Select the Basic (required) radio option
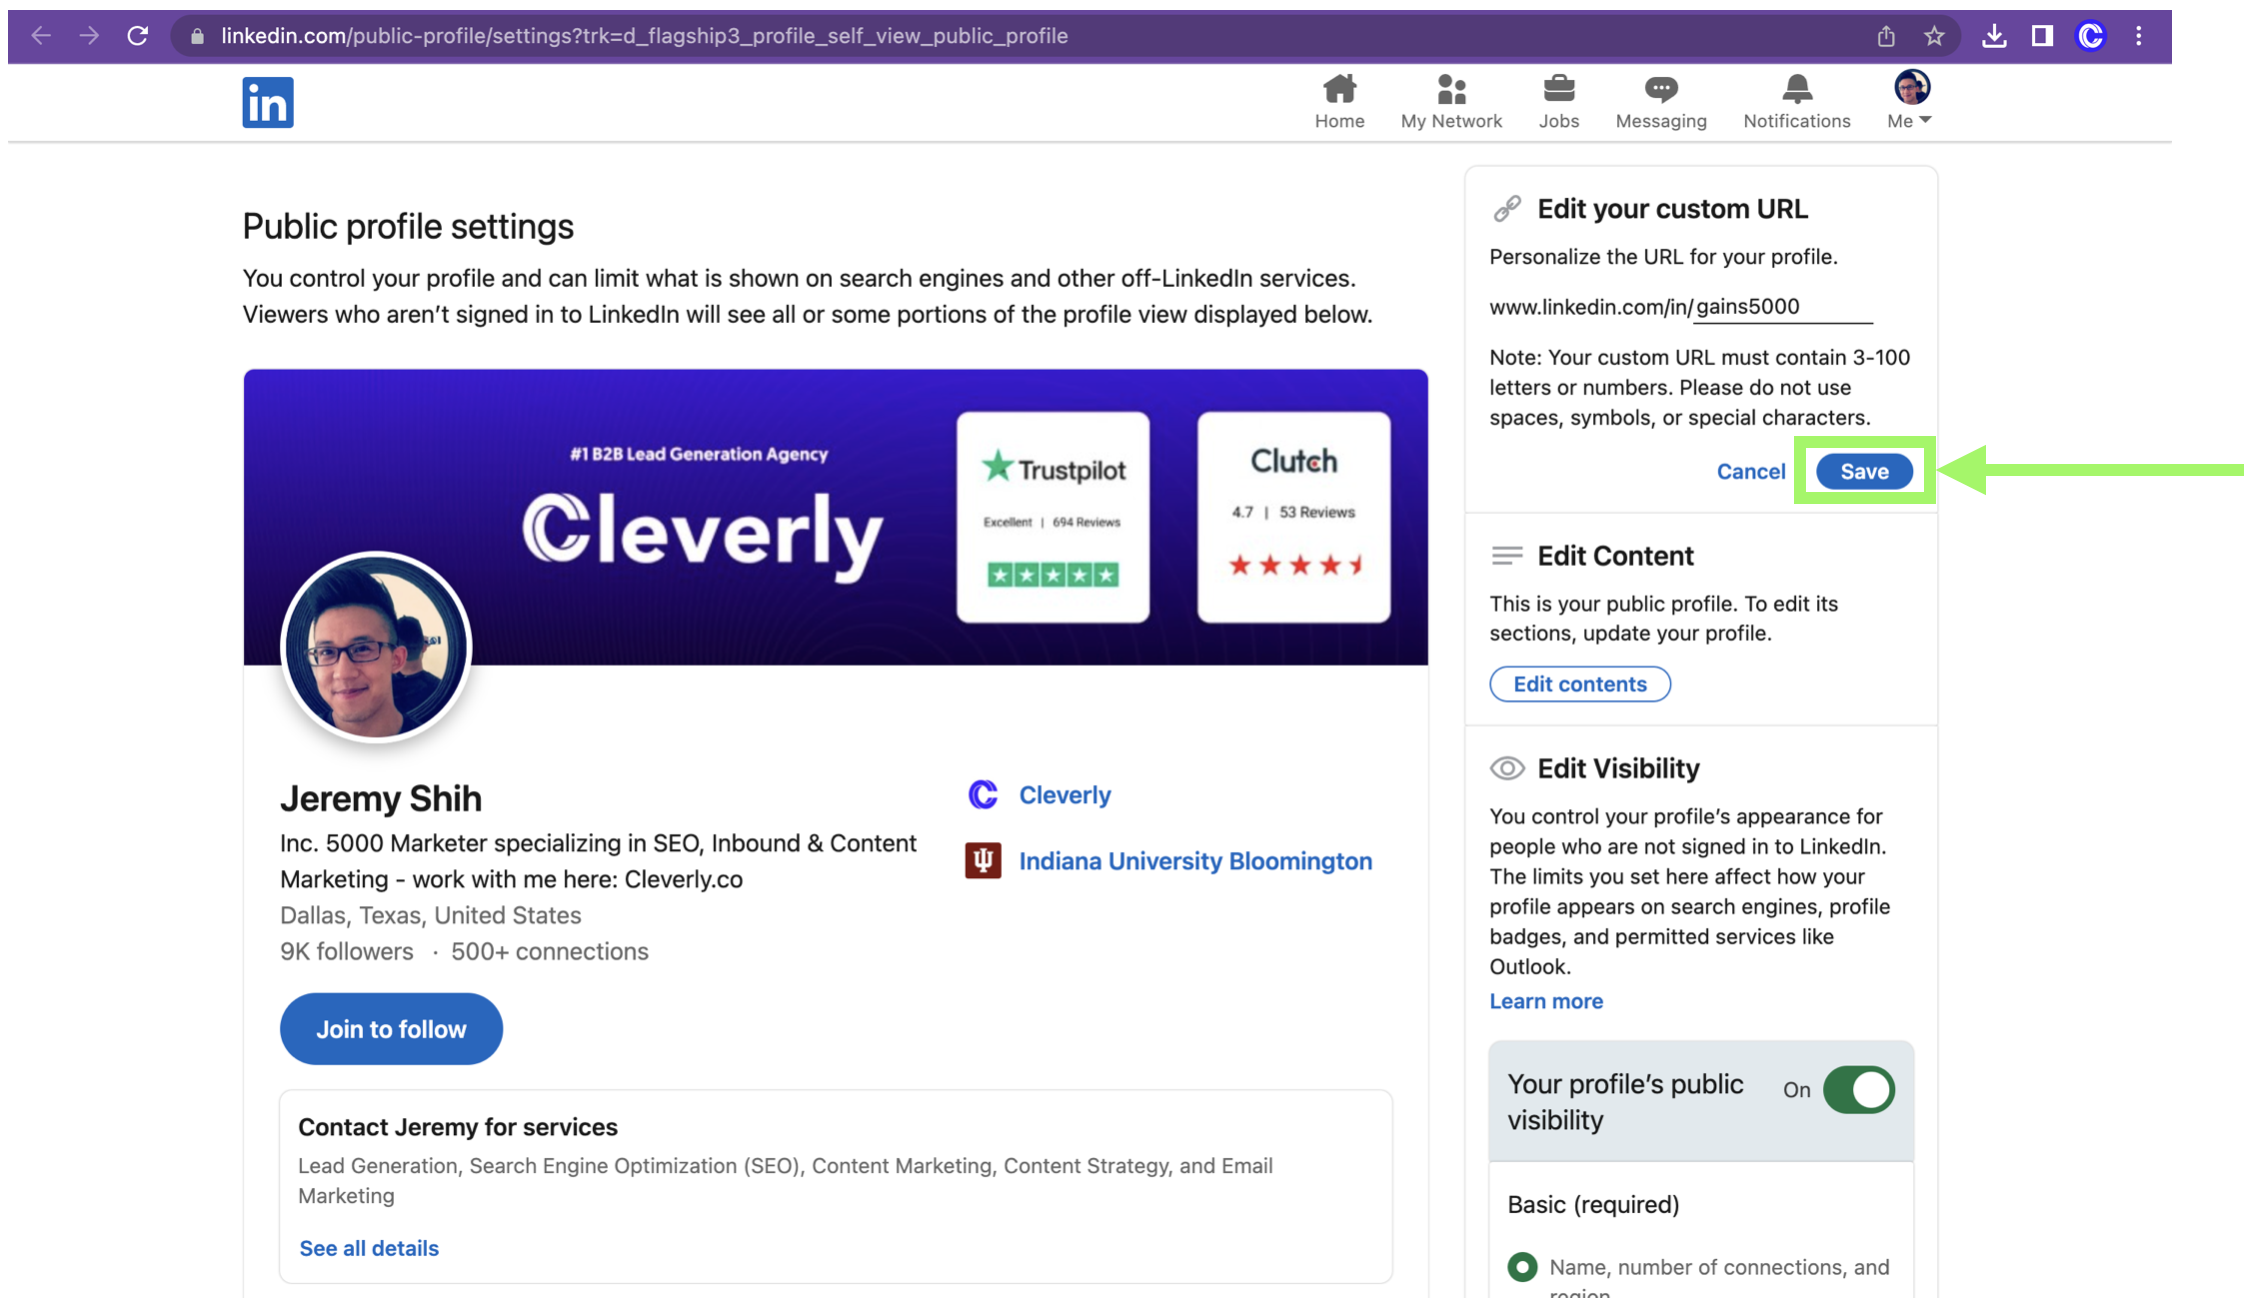The width and height of the screenshot is (2244, 1310). 1522,1266
